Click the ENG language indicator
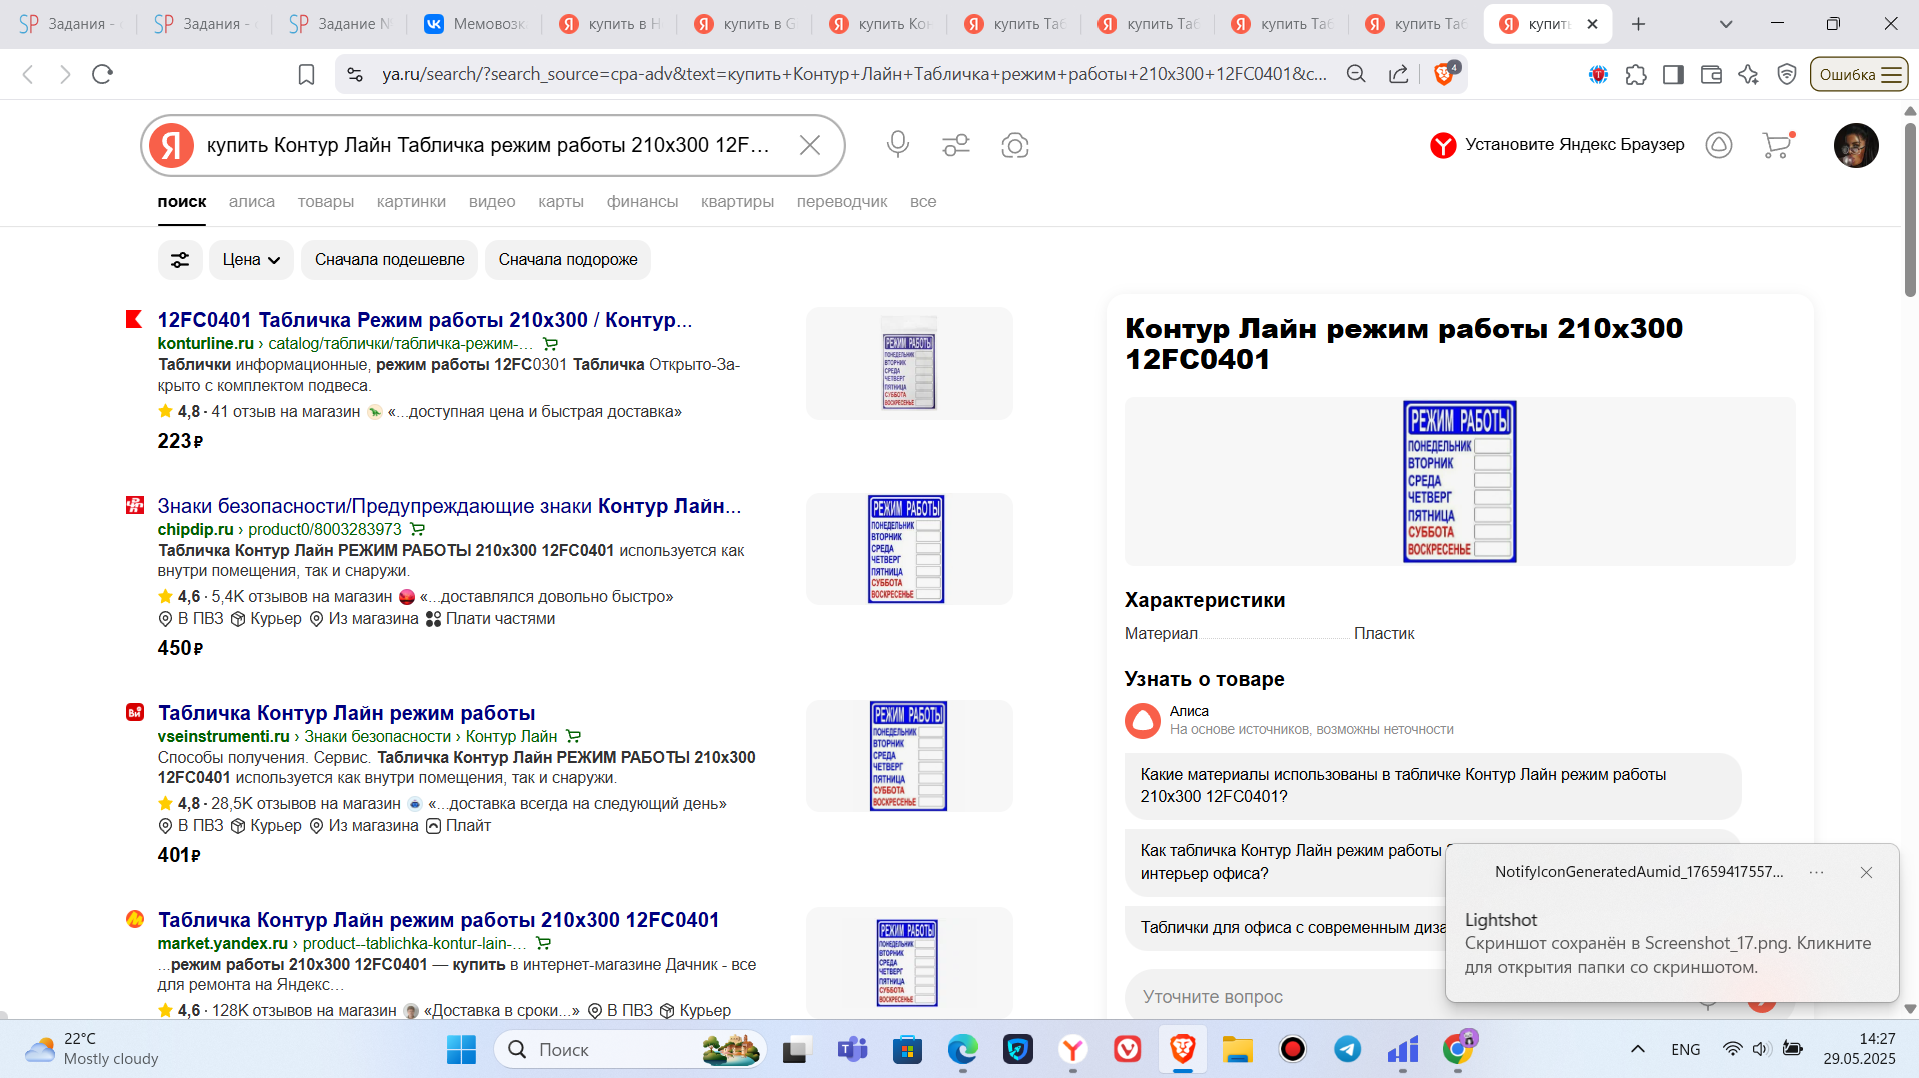1919x1078 pixels. 1686,1049
